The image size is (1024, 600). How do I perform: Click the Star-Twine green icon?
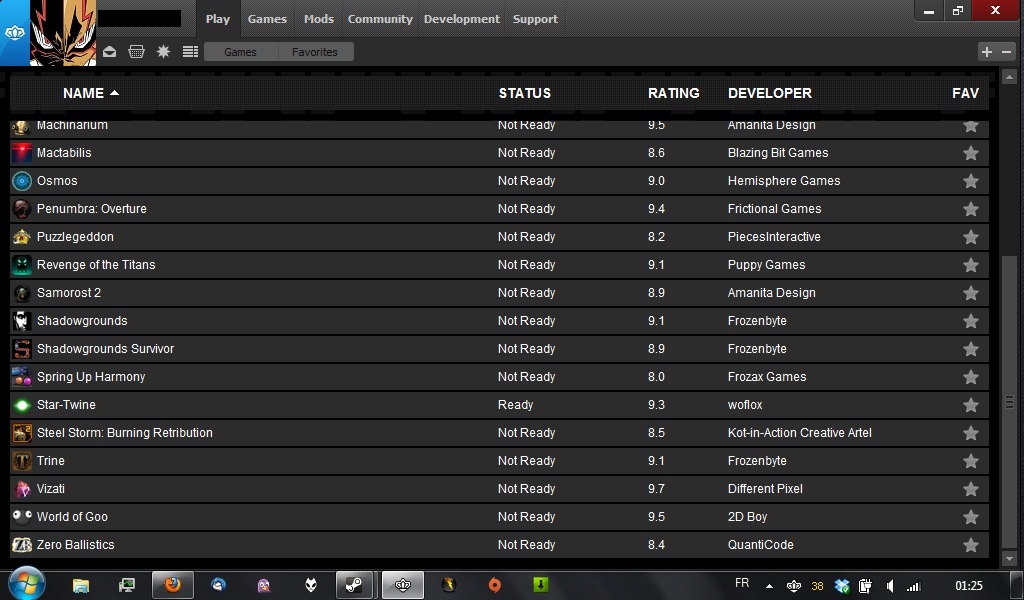(x=22, y=405)
